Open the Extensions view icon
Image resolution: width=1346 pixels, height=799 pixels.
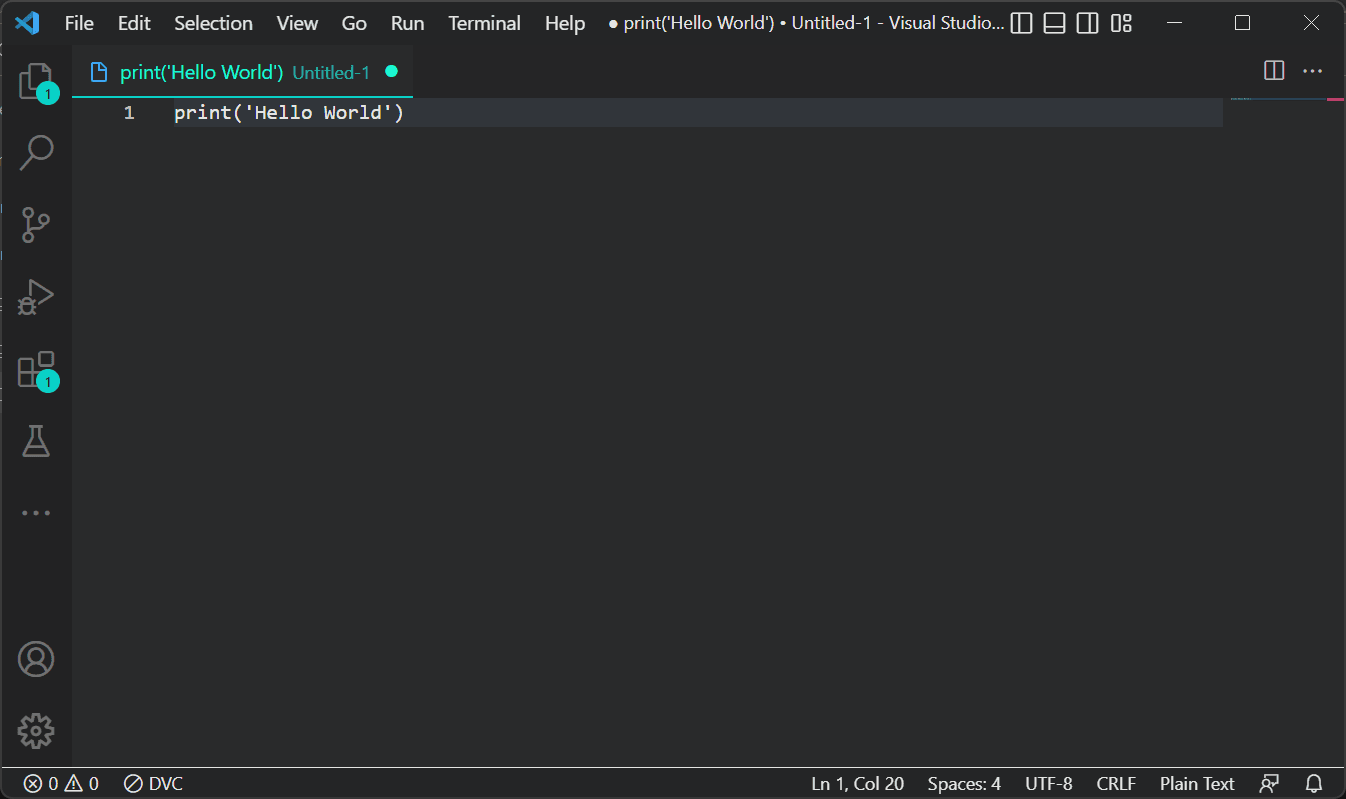tap(36, 369)
